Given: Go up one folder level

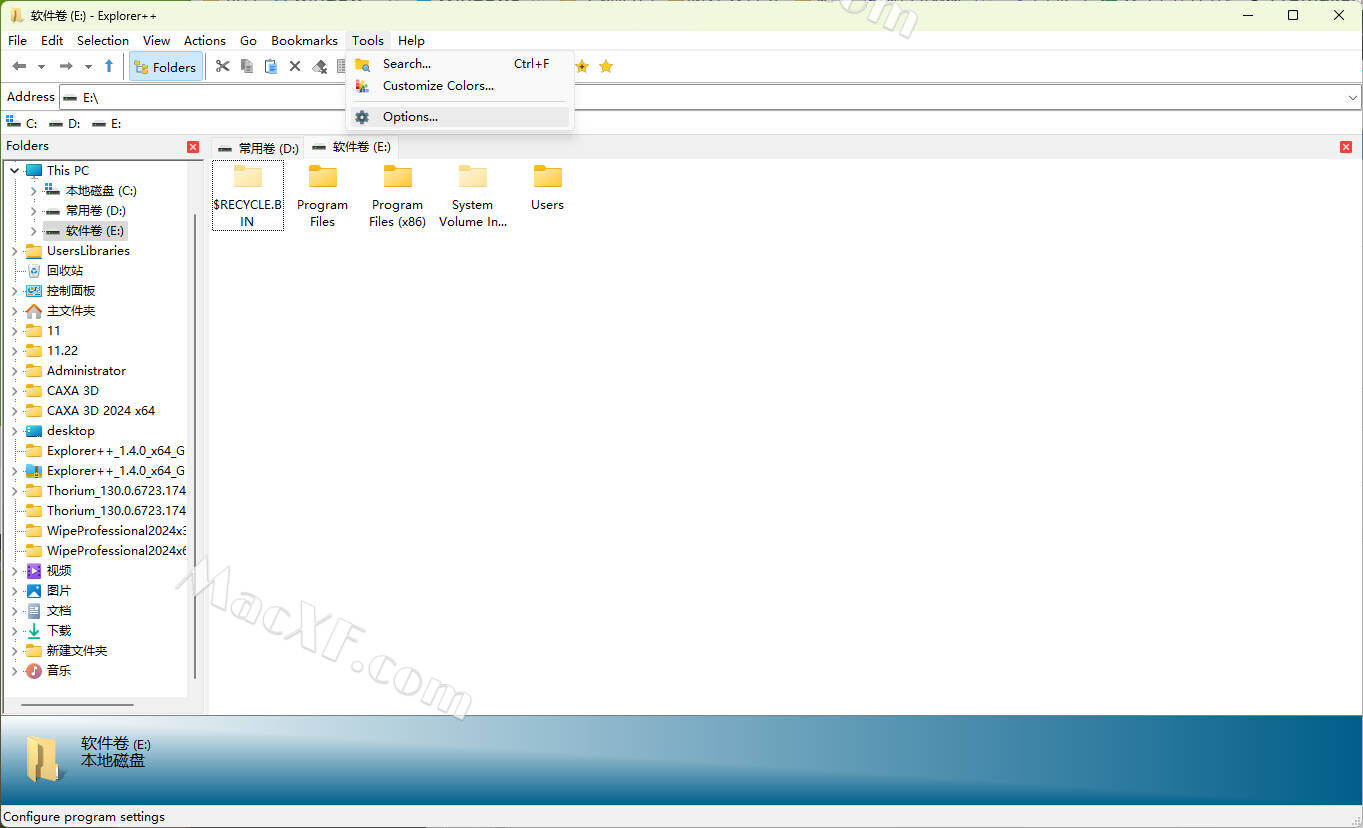Looking at the screenshot, I should coord(109,66).
